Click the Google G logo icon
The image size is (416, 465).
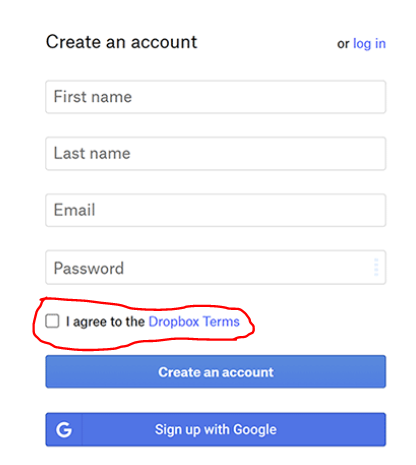[64, 429]
